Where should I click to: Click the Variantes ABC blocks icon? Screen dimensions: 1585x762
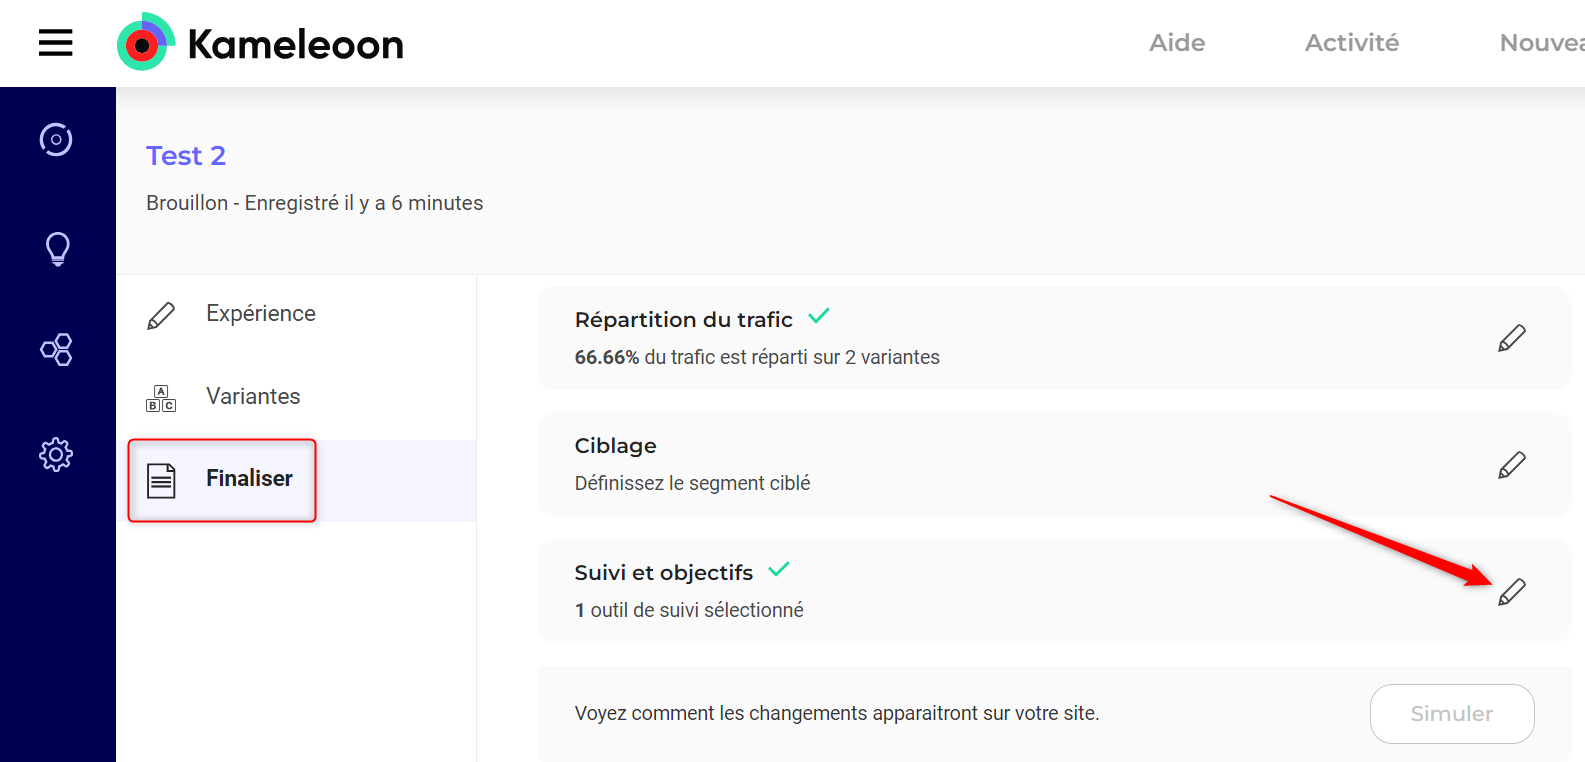[161, 398]
